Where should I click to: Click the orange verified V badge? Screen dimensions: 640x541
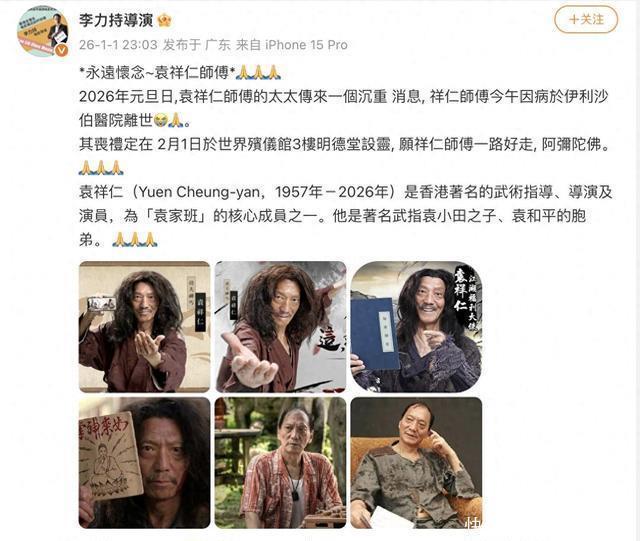click(62, 50)
